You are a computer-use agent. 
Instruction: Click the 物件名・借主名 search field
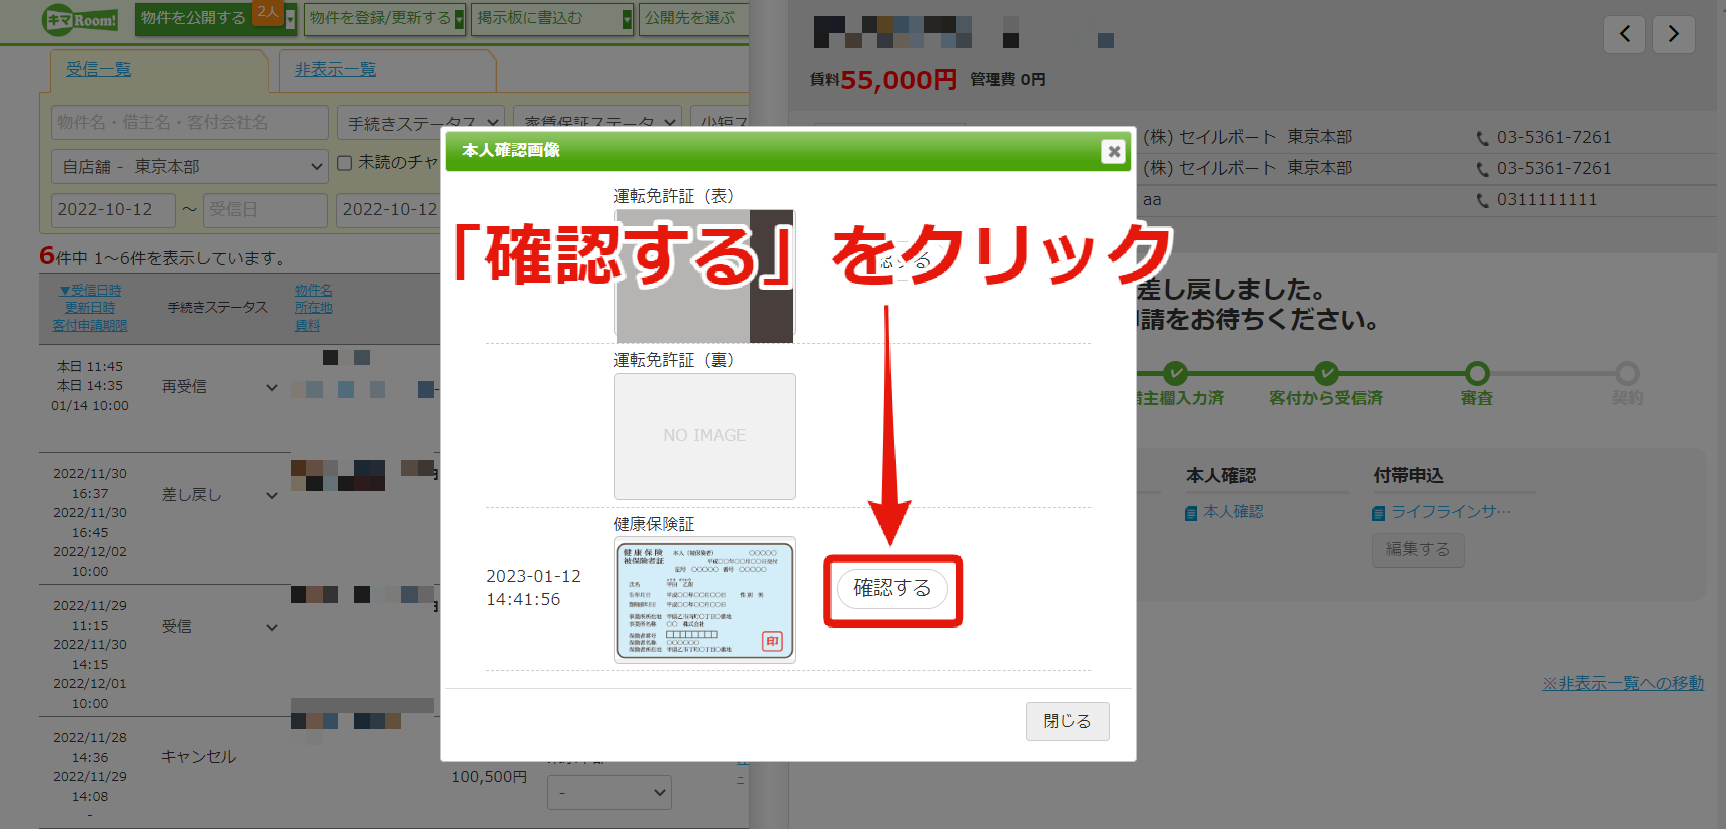coord(190,122)
